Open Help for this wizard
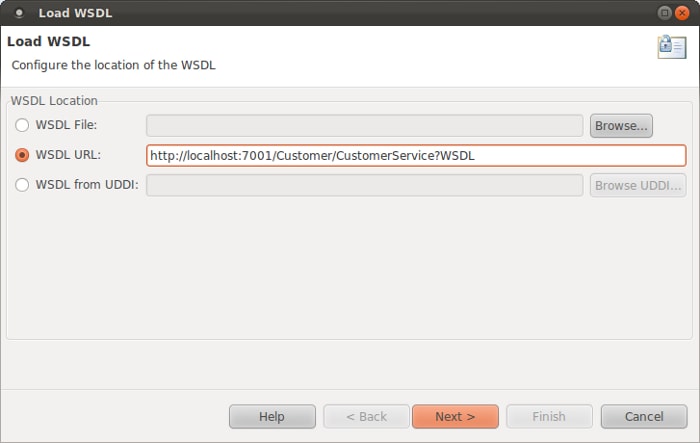 [x=272, y=416]
